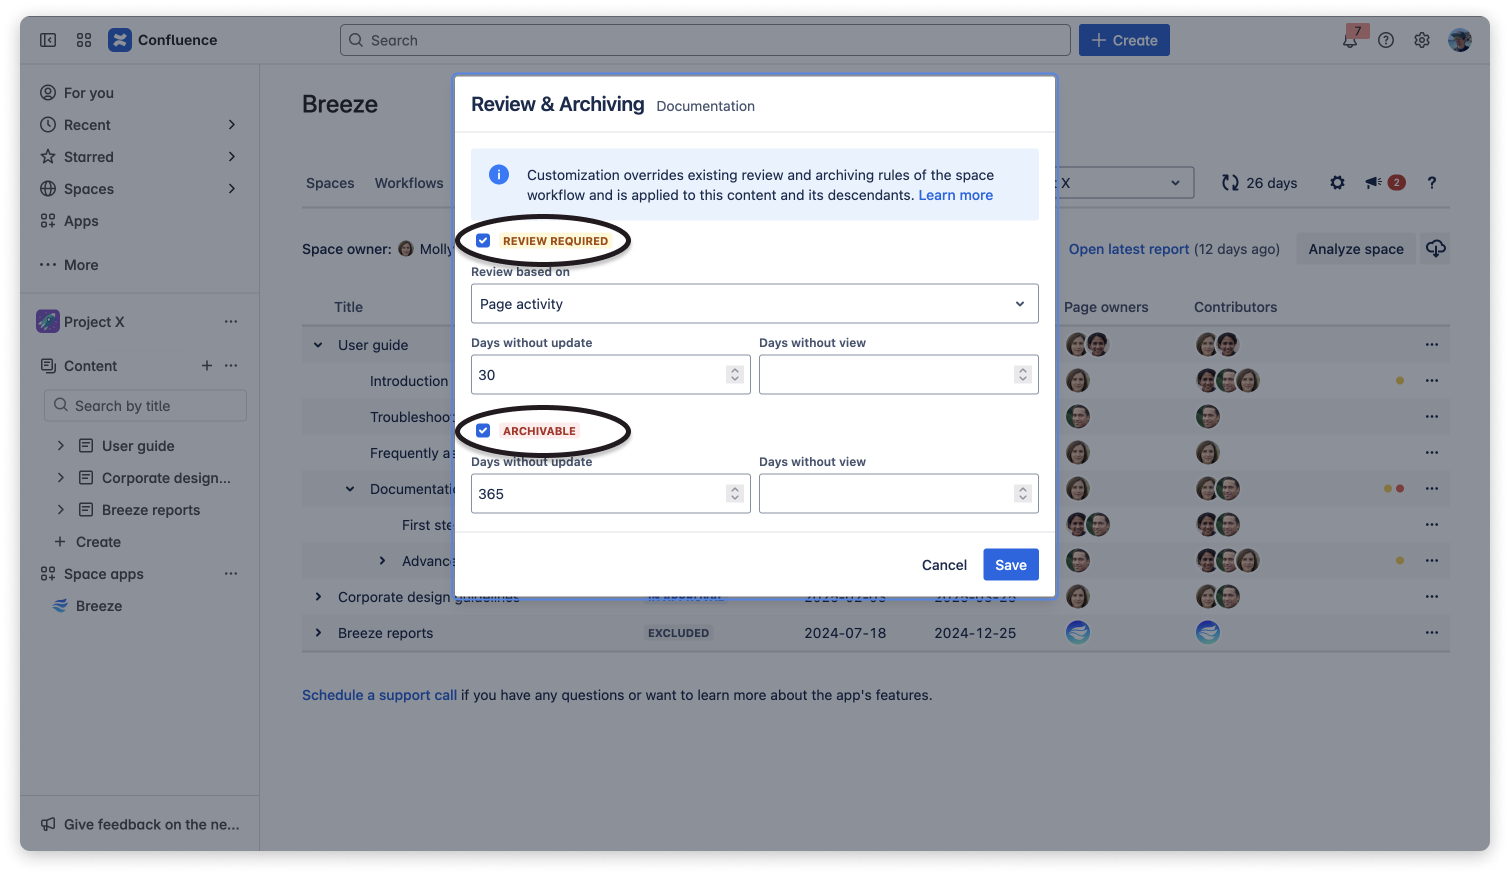Increment the review Days without update stepper

click(x=735, y=370)
